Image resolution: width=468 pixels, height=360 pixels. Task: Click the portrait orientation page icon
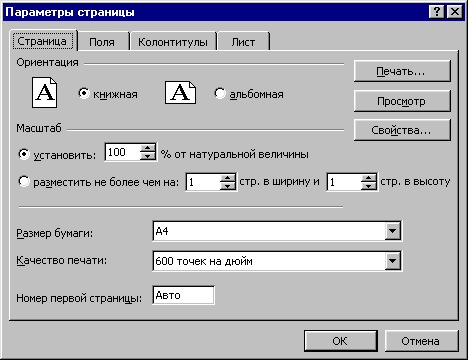pos(44,92)
